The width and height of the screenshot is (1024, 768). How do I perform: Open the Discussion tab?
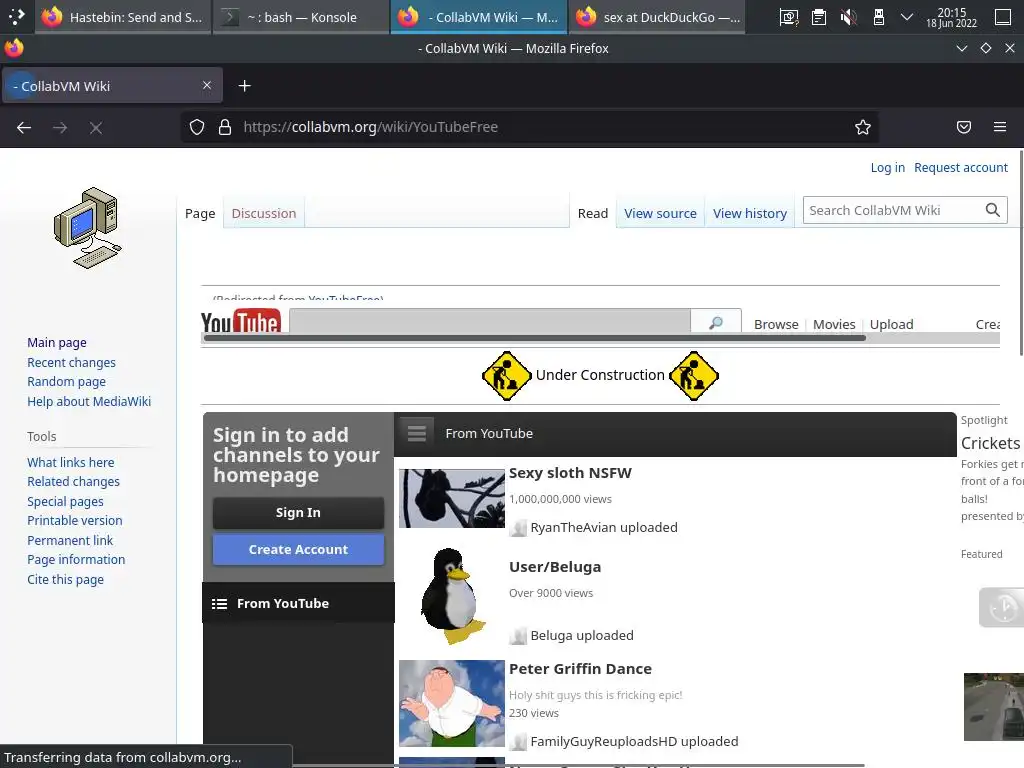click(x=264, y=214)
